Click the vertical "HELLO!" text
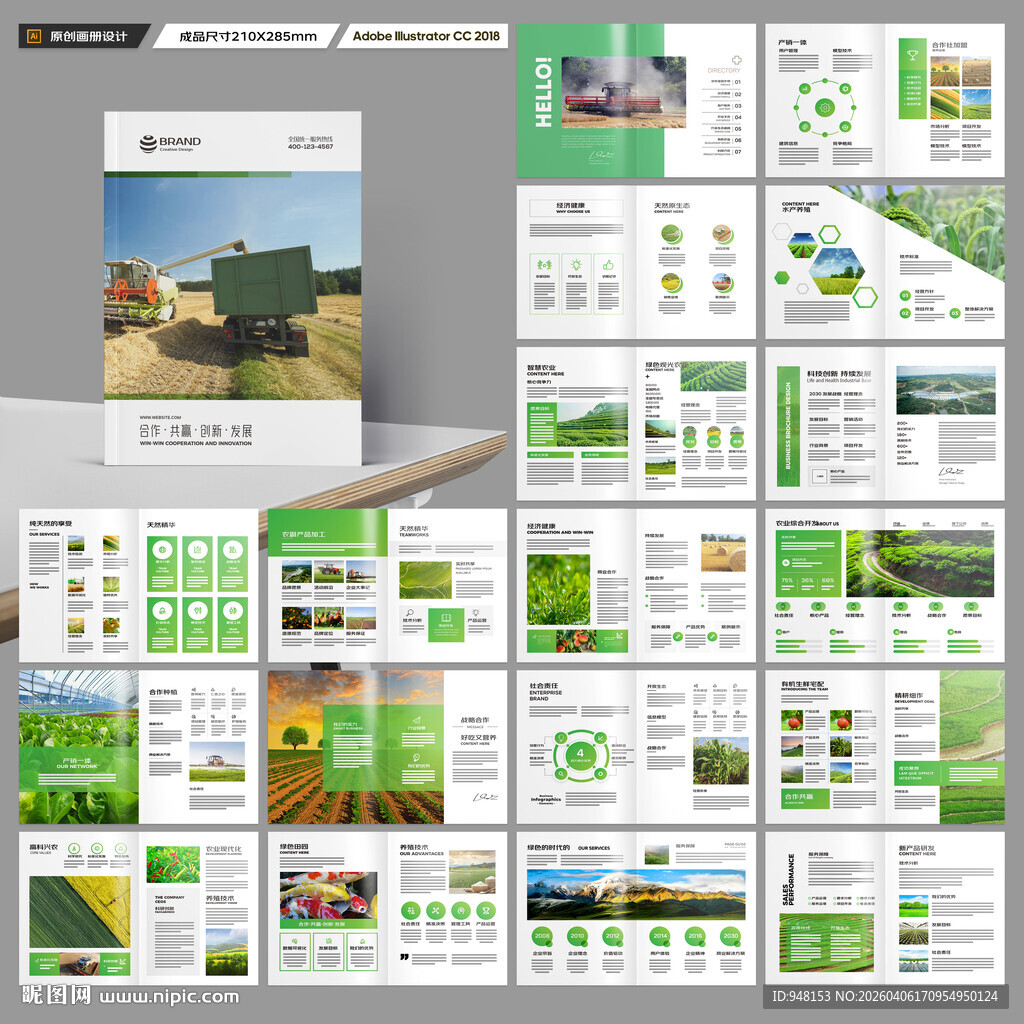The image size is (1024, 1024). point(543,92)
